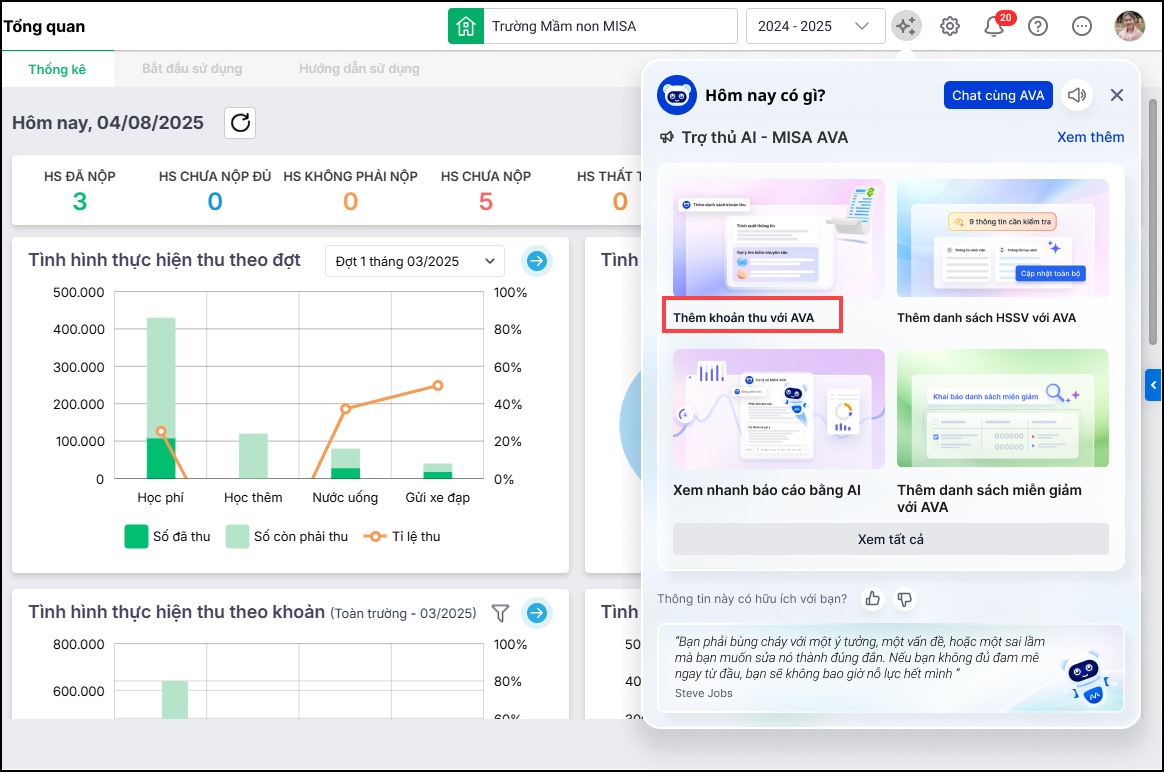Viewport: 1164px width, 772px height.
Task: Open Thêm khoản thu với AVA thumbnail
Action: click(779, 238)
